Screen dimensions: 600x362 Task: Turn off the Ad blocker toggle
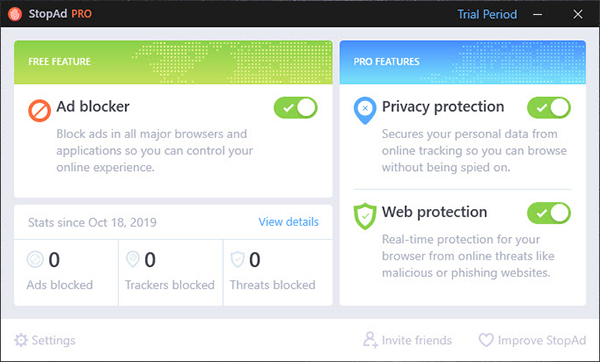295,108
